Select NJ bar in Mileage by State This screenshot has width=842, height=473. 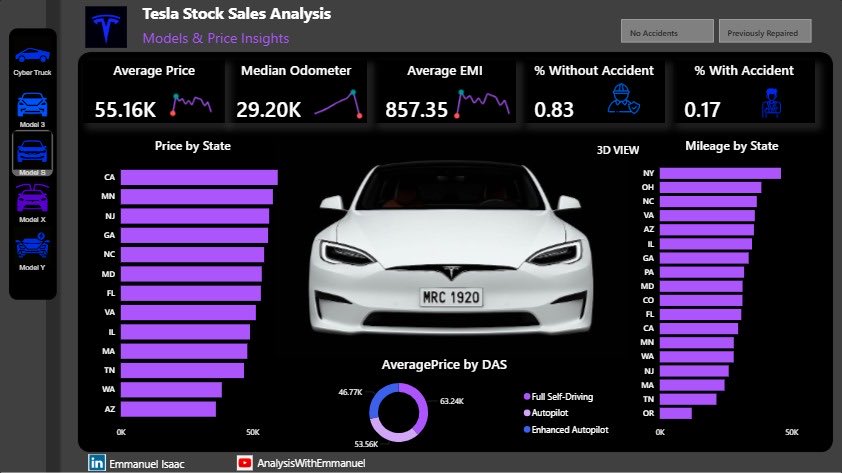[x=694, y=371]
